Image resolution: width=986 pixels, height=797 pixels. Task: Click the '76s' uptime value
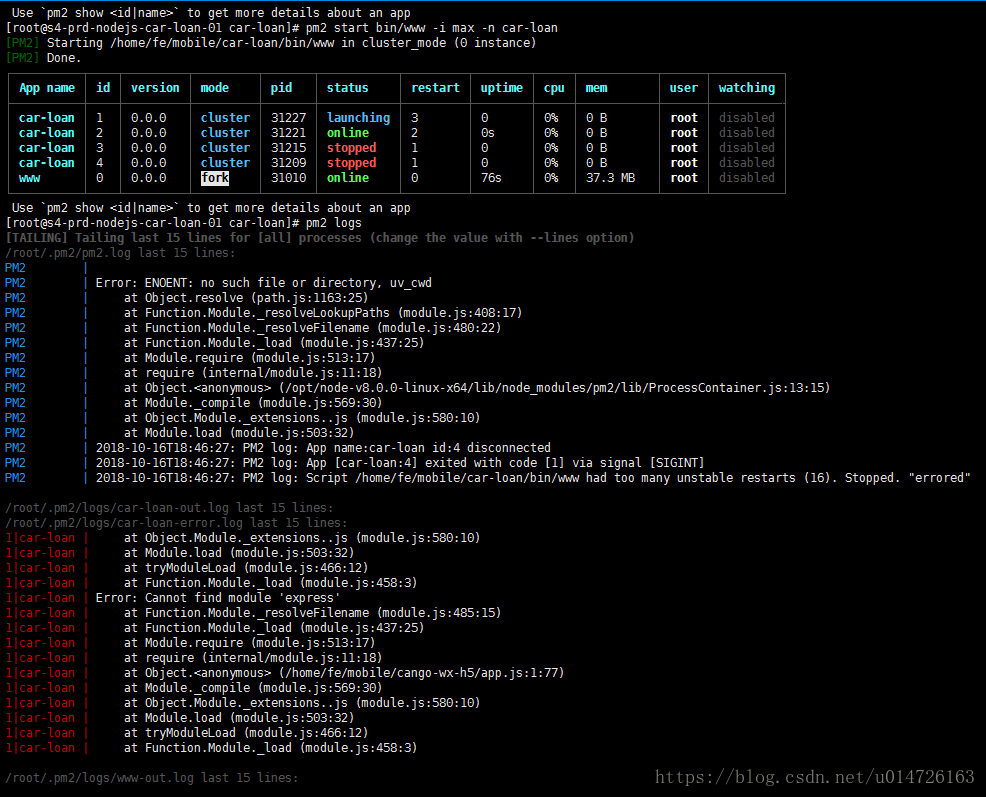[x=490, y=178]
